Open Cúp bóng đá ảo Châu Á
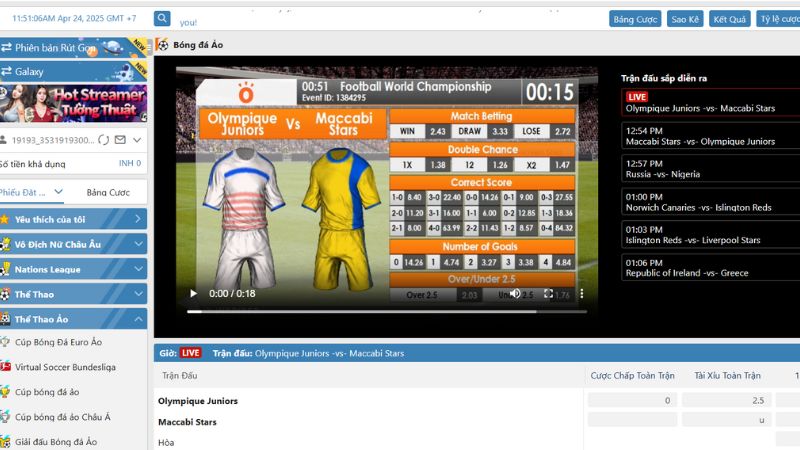The width and height of the screenshot is (800, 450). point(62,417)
